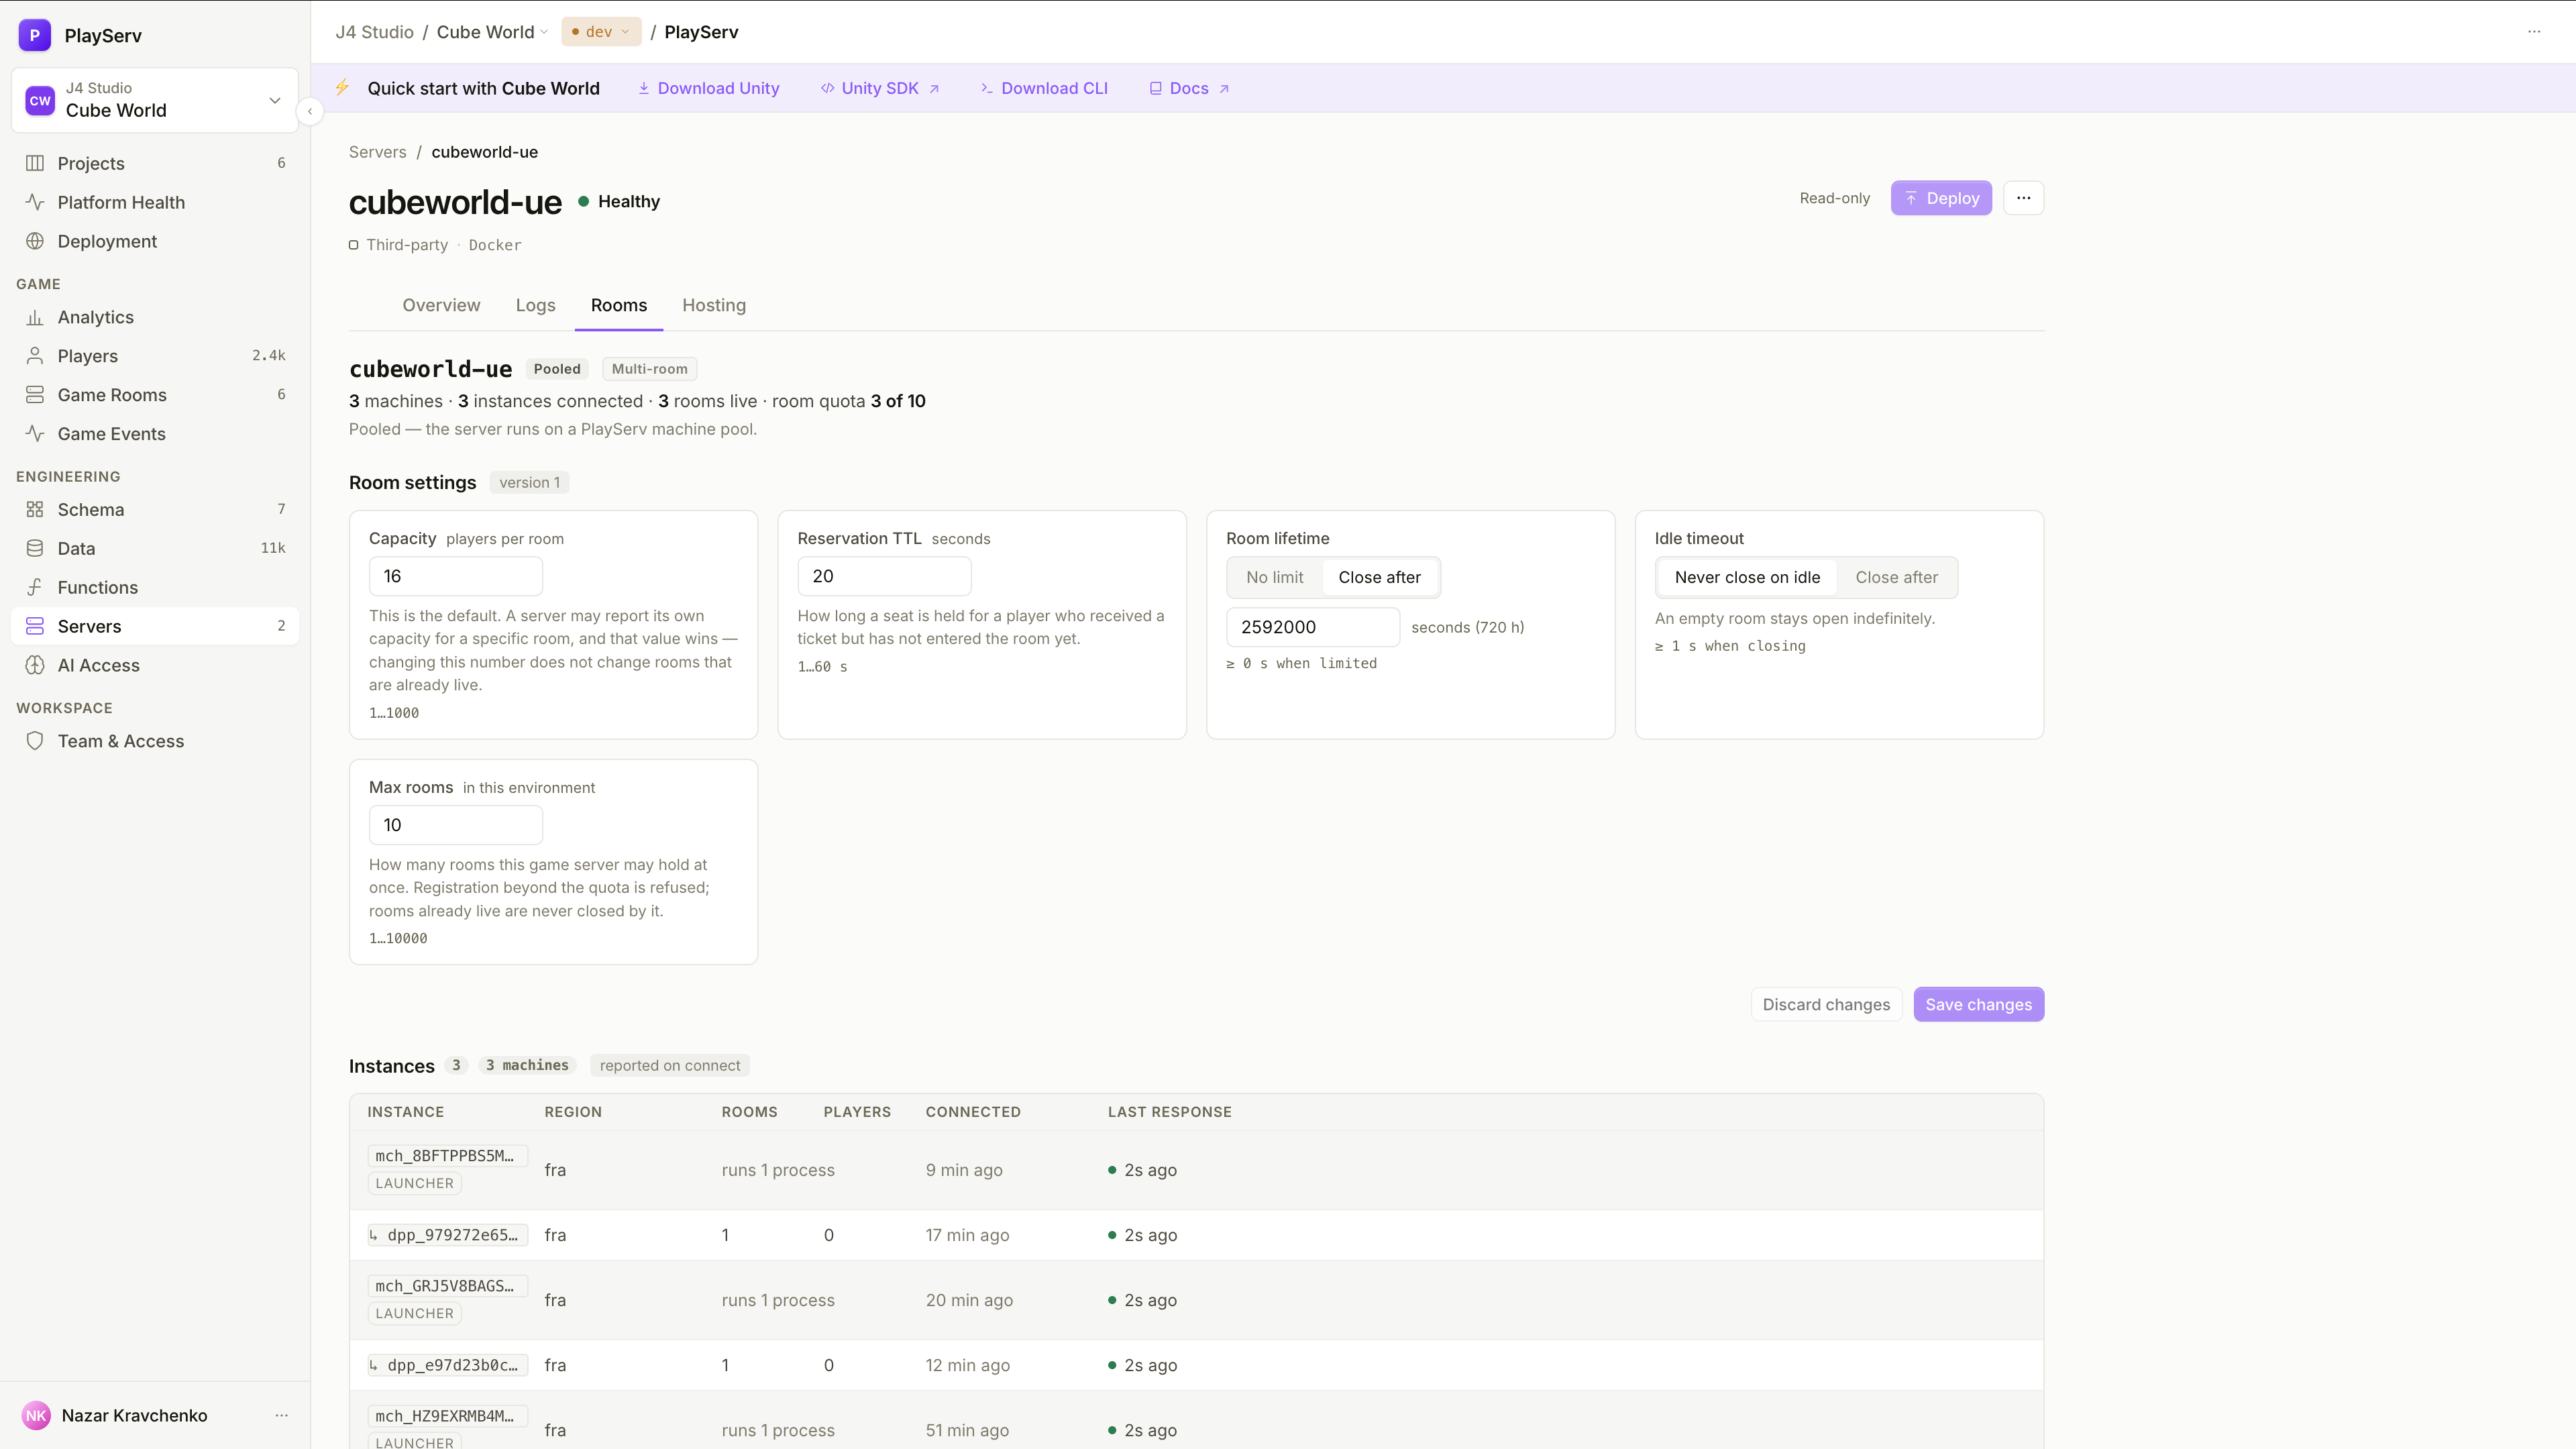Screen dimensions: 2576x1449
Task: Collapse the sidebar with arrow icon
Action: pyautogui.click(x=310, y=111)
